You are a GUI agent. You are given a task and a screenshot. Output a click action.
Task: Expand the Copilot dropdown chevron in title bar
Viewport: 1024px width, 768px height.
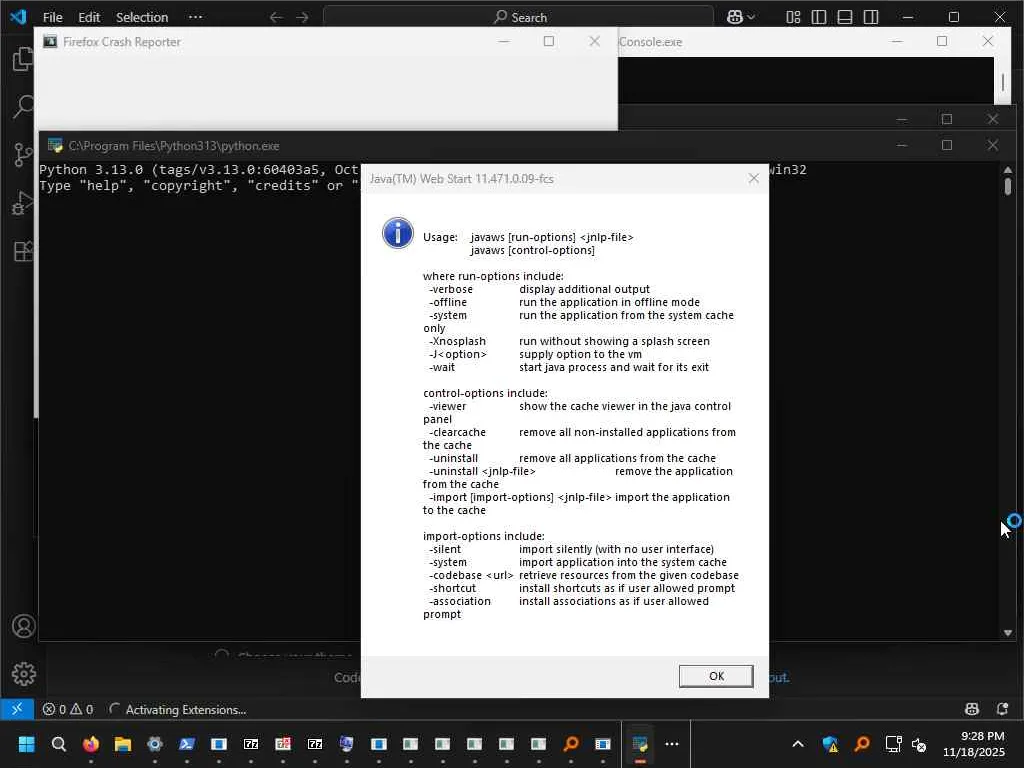pyautogui.click(x=751, y=18)
